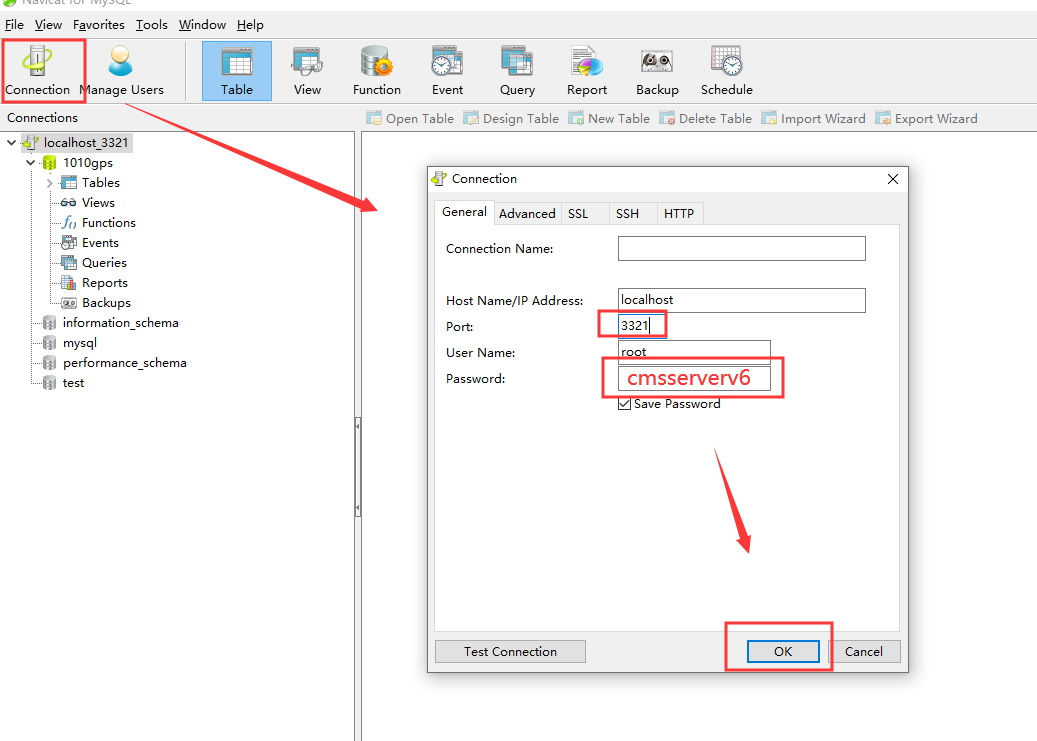Click the Connection Name input field
Screen dimensions: 1037x741
point(741,248)
